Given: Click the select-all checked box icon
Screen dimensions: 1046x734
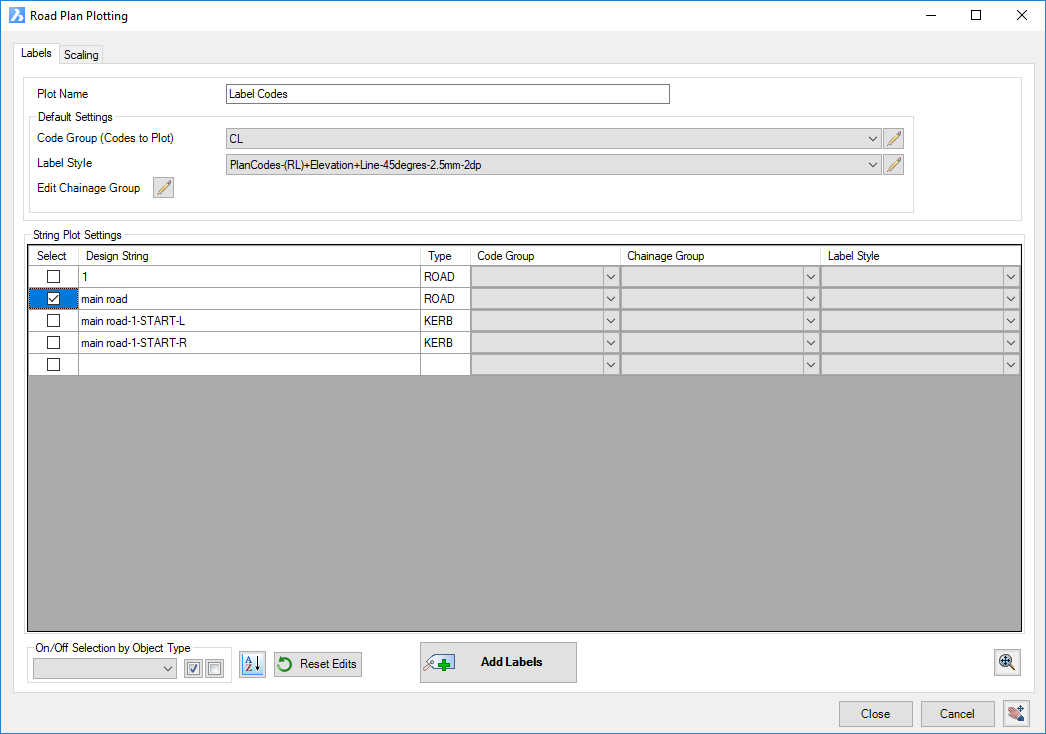Looking at the screenshot, I should [194, 669].
